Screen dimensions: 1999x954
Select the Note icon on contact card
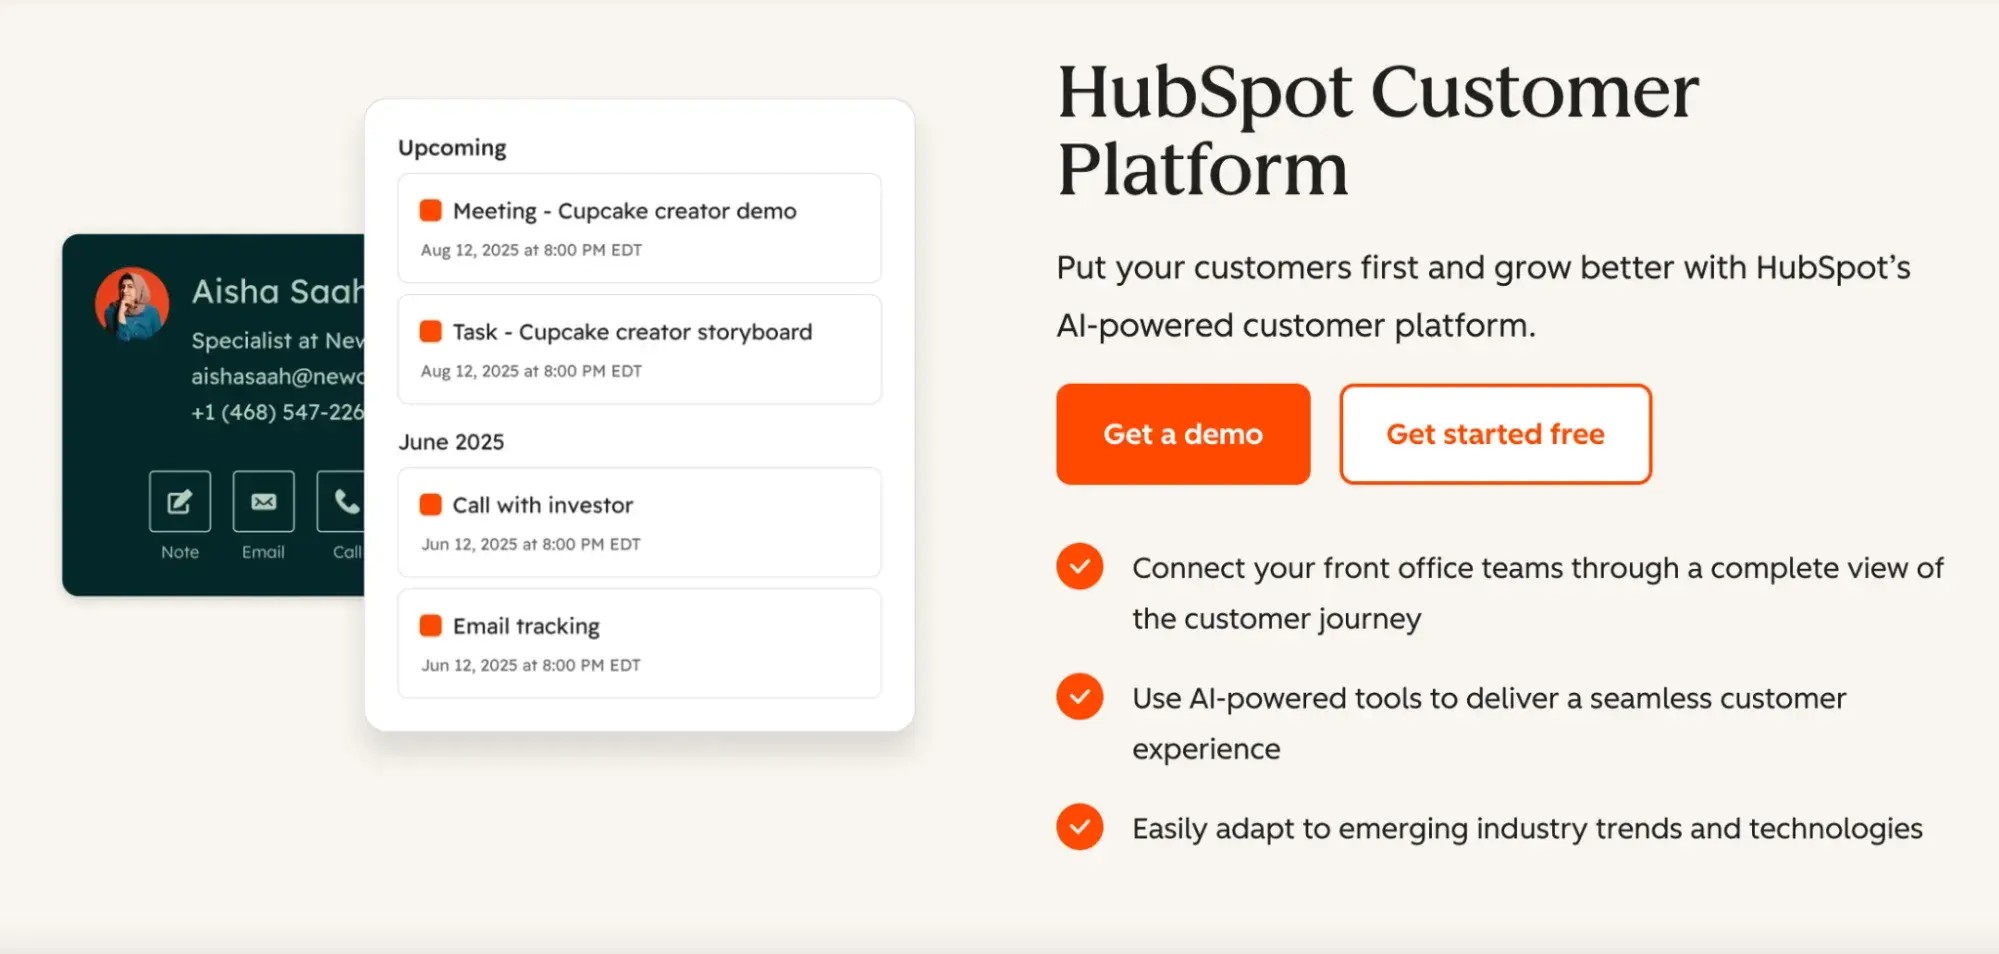point(179,501)
